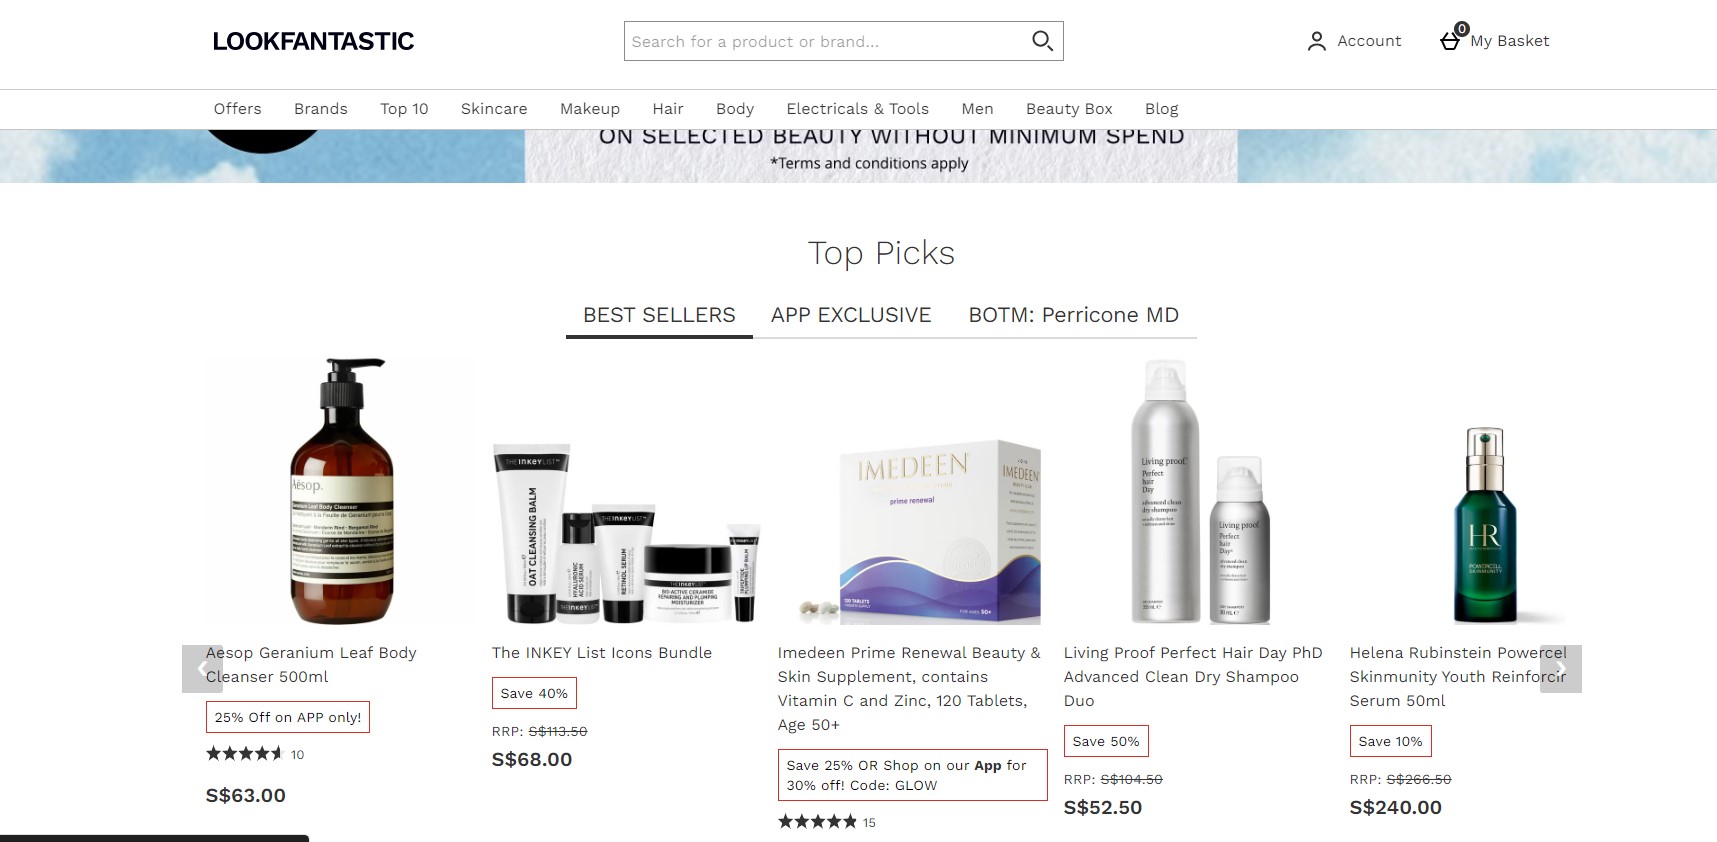Open Helena Rubinstein Powercell serum link
1717x842 pixels.
(1458, 677)
